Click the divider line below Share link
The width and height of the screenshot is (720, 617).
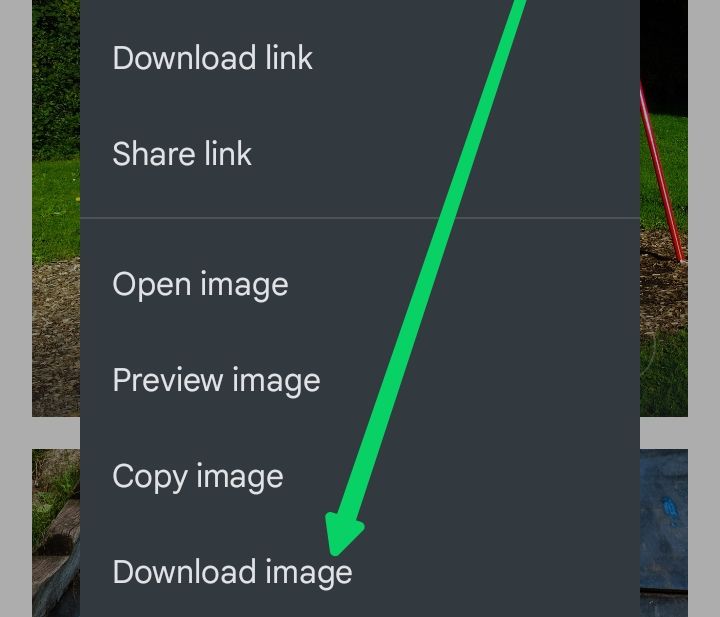point(360,218)
